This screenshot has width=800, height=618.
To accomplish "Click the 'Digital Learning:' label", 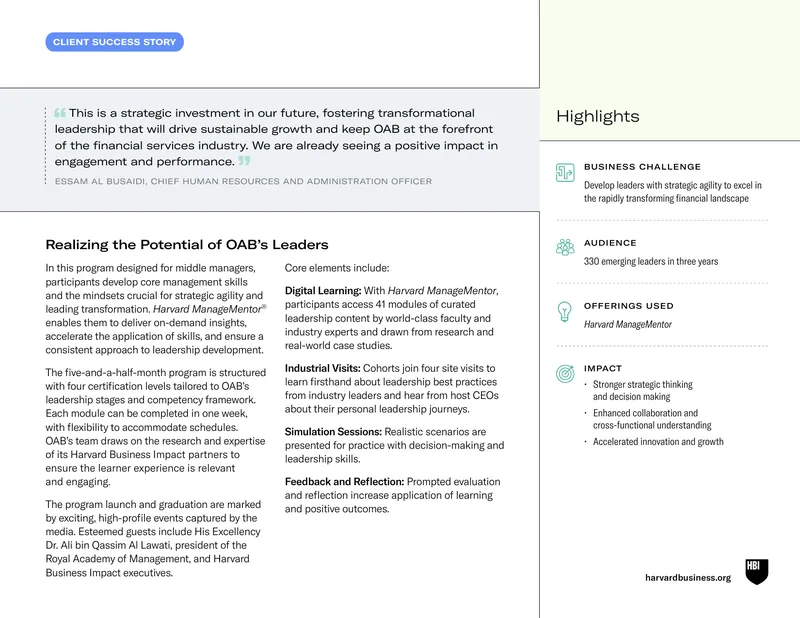I will (323, 291).
